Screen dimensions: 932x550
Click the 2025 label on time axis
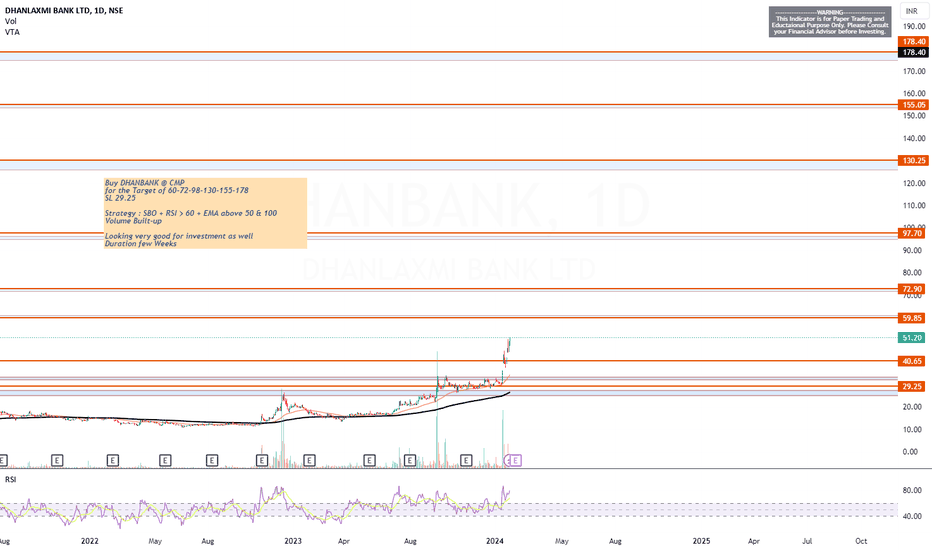[701, 541]
